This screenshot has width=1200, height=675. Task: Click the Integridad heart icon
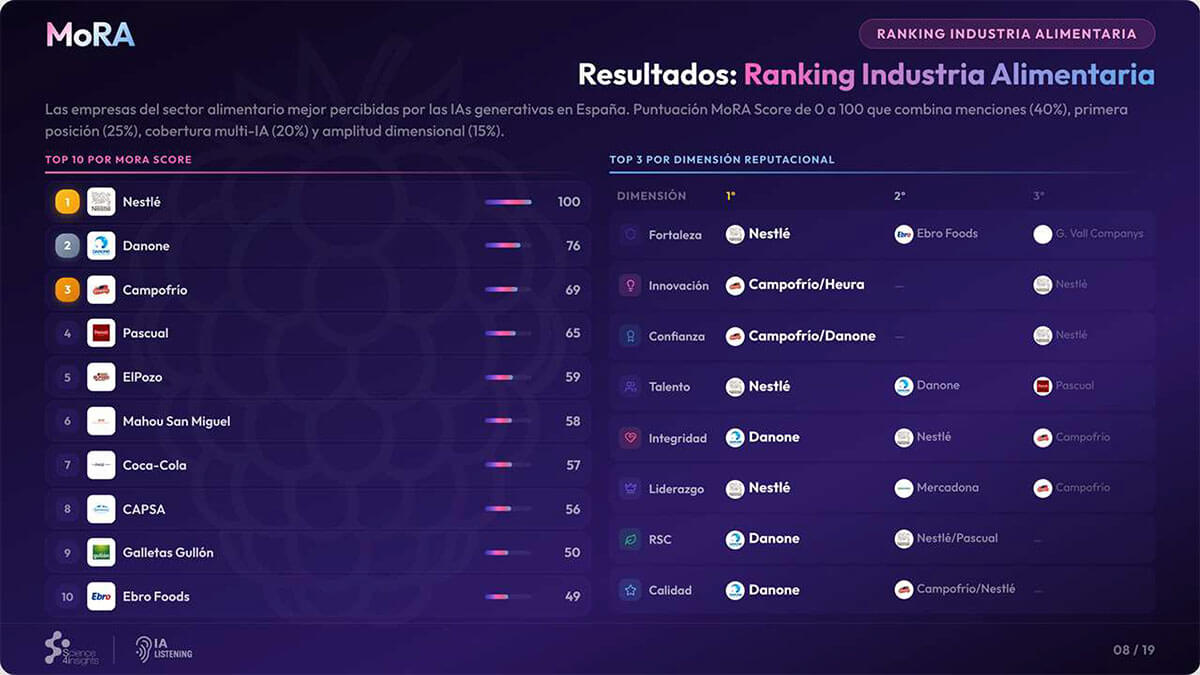pos(630,438)
